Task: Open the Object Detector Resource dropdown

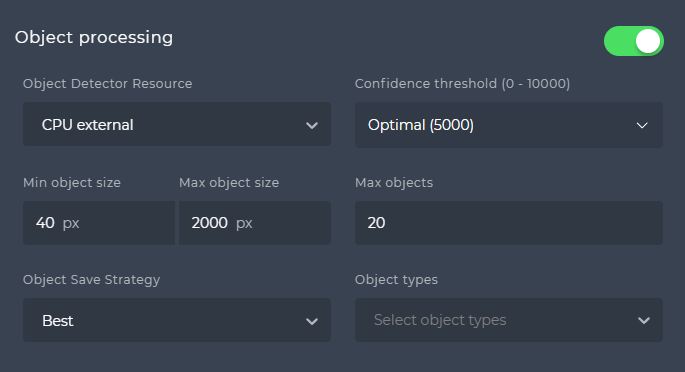Action: click(177, 124)
